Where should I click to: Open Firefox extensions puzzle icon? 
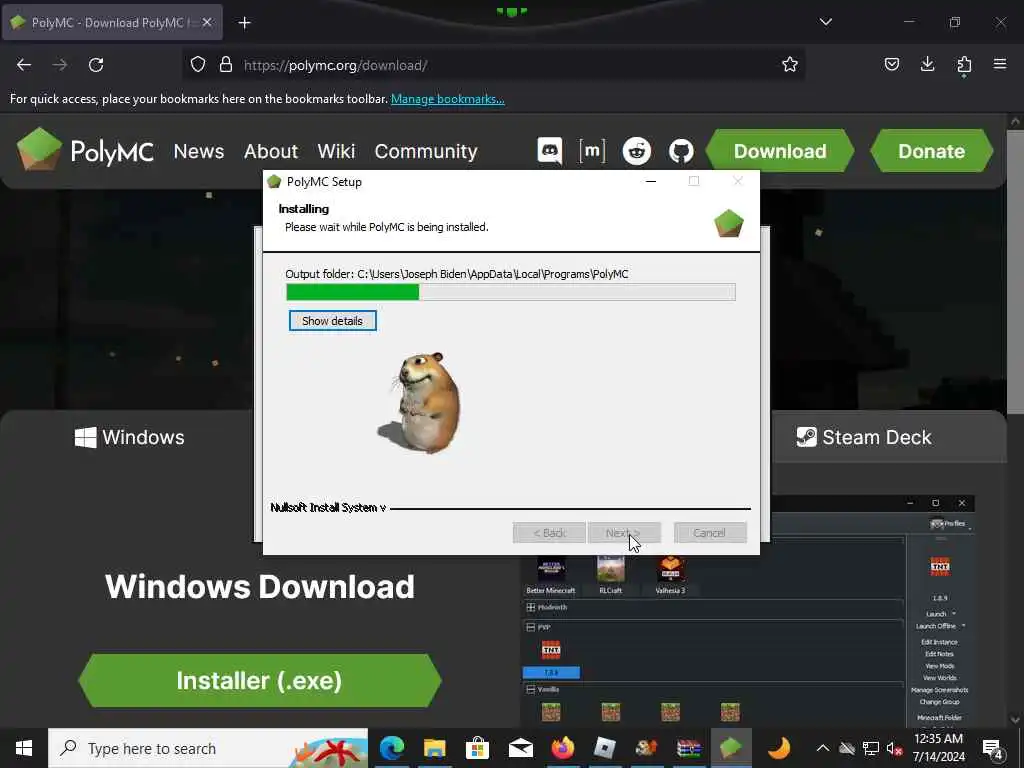point(964,65)
